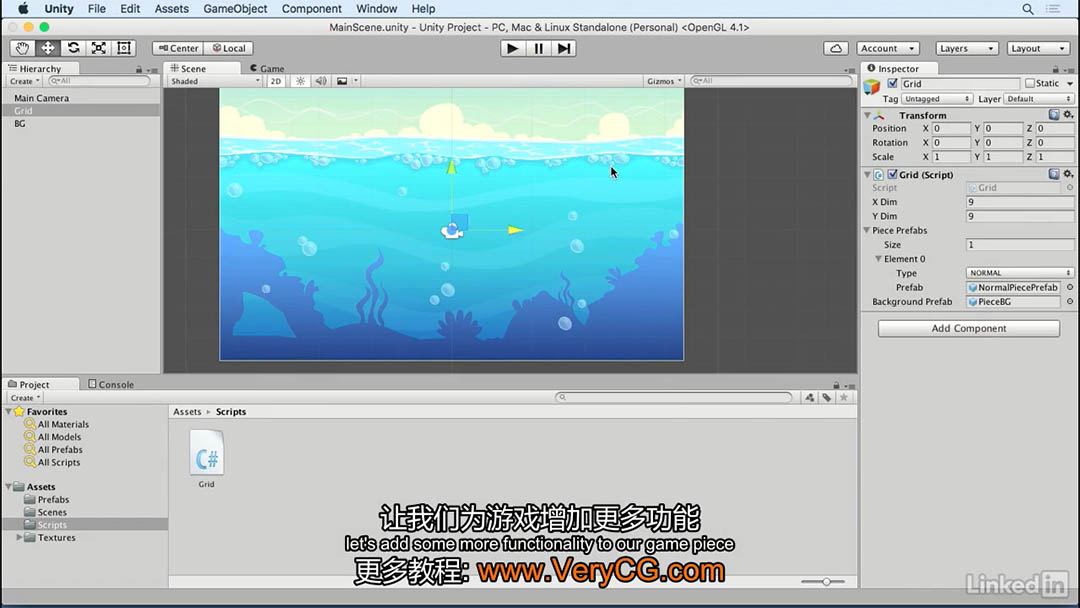1080x608 pixels.
Task: Open Transform component gear menu
Action: click(x=1068, y=115)
